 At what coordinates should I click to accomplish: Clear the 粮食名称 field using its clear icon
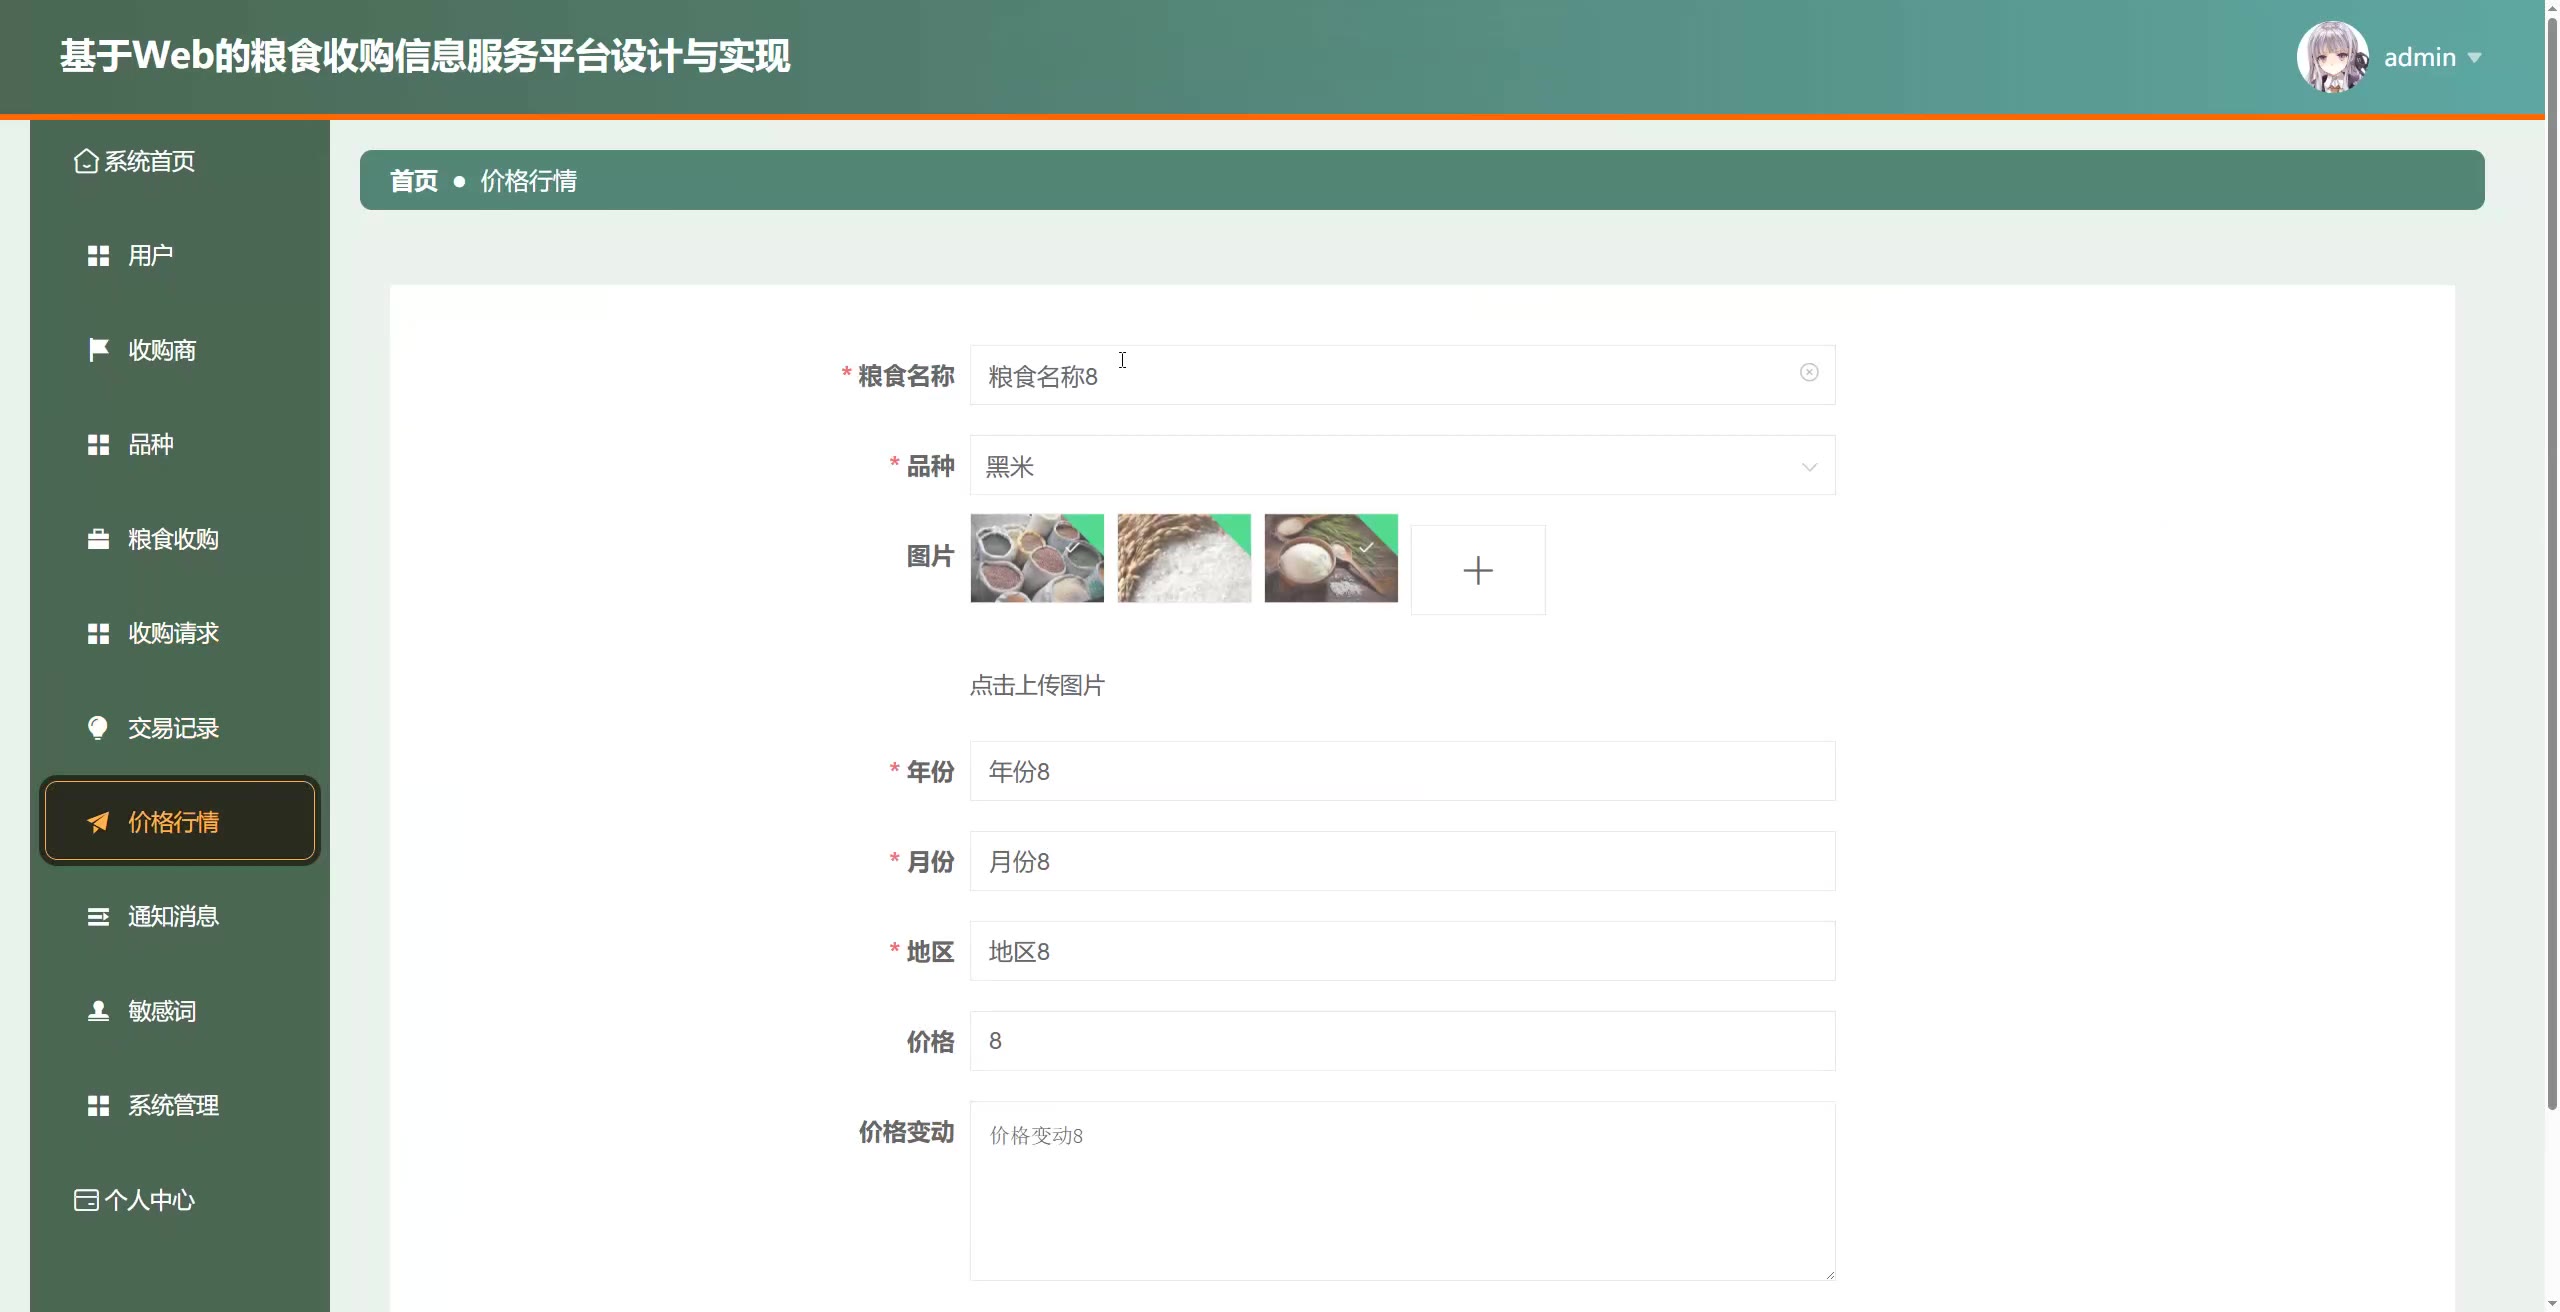coord(1809,373)
